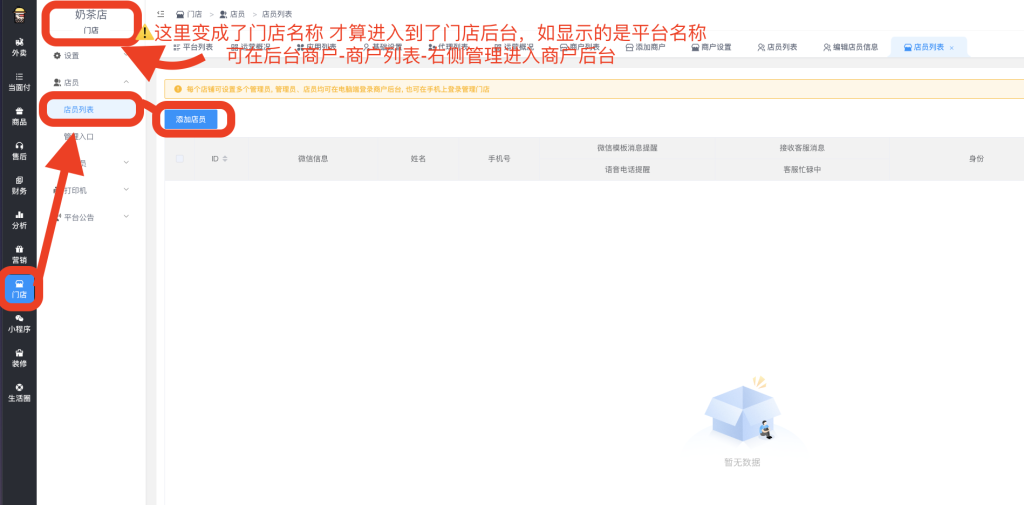Open the 小程序 mini program section
This screenshot has height=505, width=1024.
pyautogui.click(x=18, y=322)
